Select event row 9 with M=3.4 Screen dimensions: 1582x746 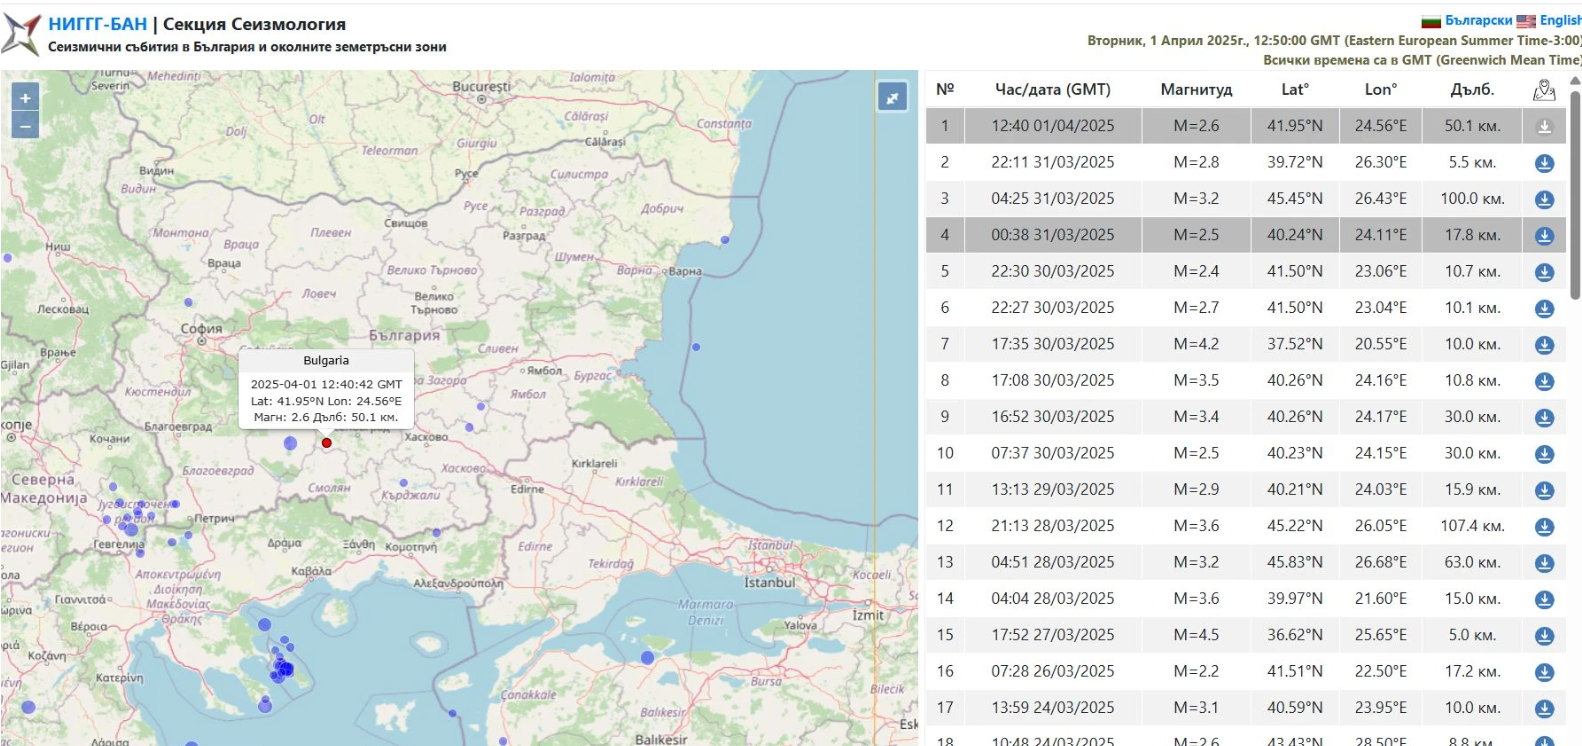point(1052,417)
